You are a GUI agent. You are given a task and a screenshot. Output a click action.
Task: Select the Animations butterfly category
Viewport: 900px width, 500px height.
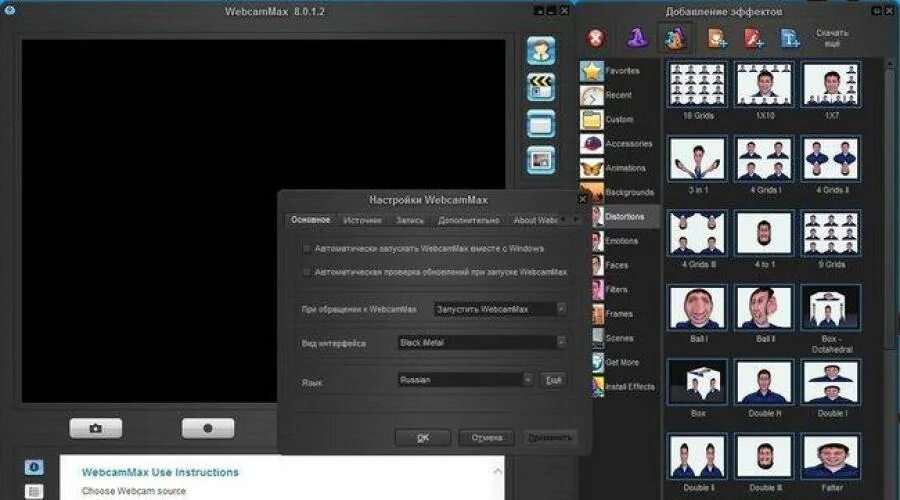[x=619, y=168]
